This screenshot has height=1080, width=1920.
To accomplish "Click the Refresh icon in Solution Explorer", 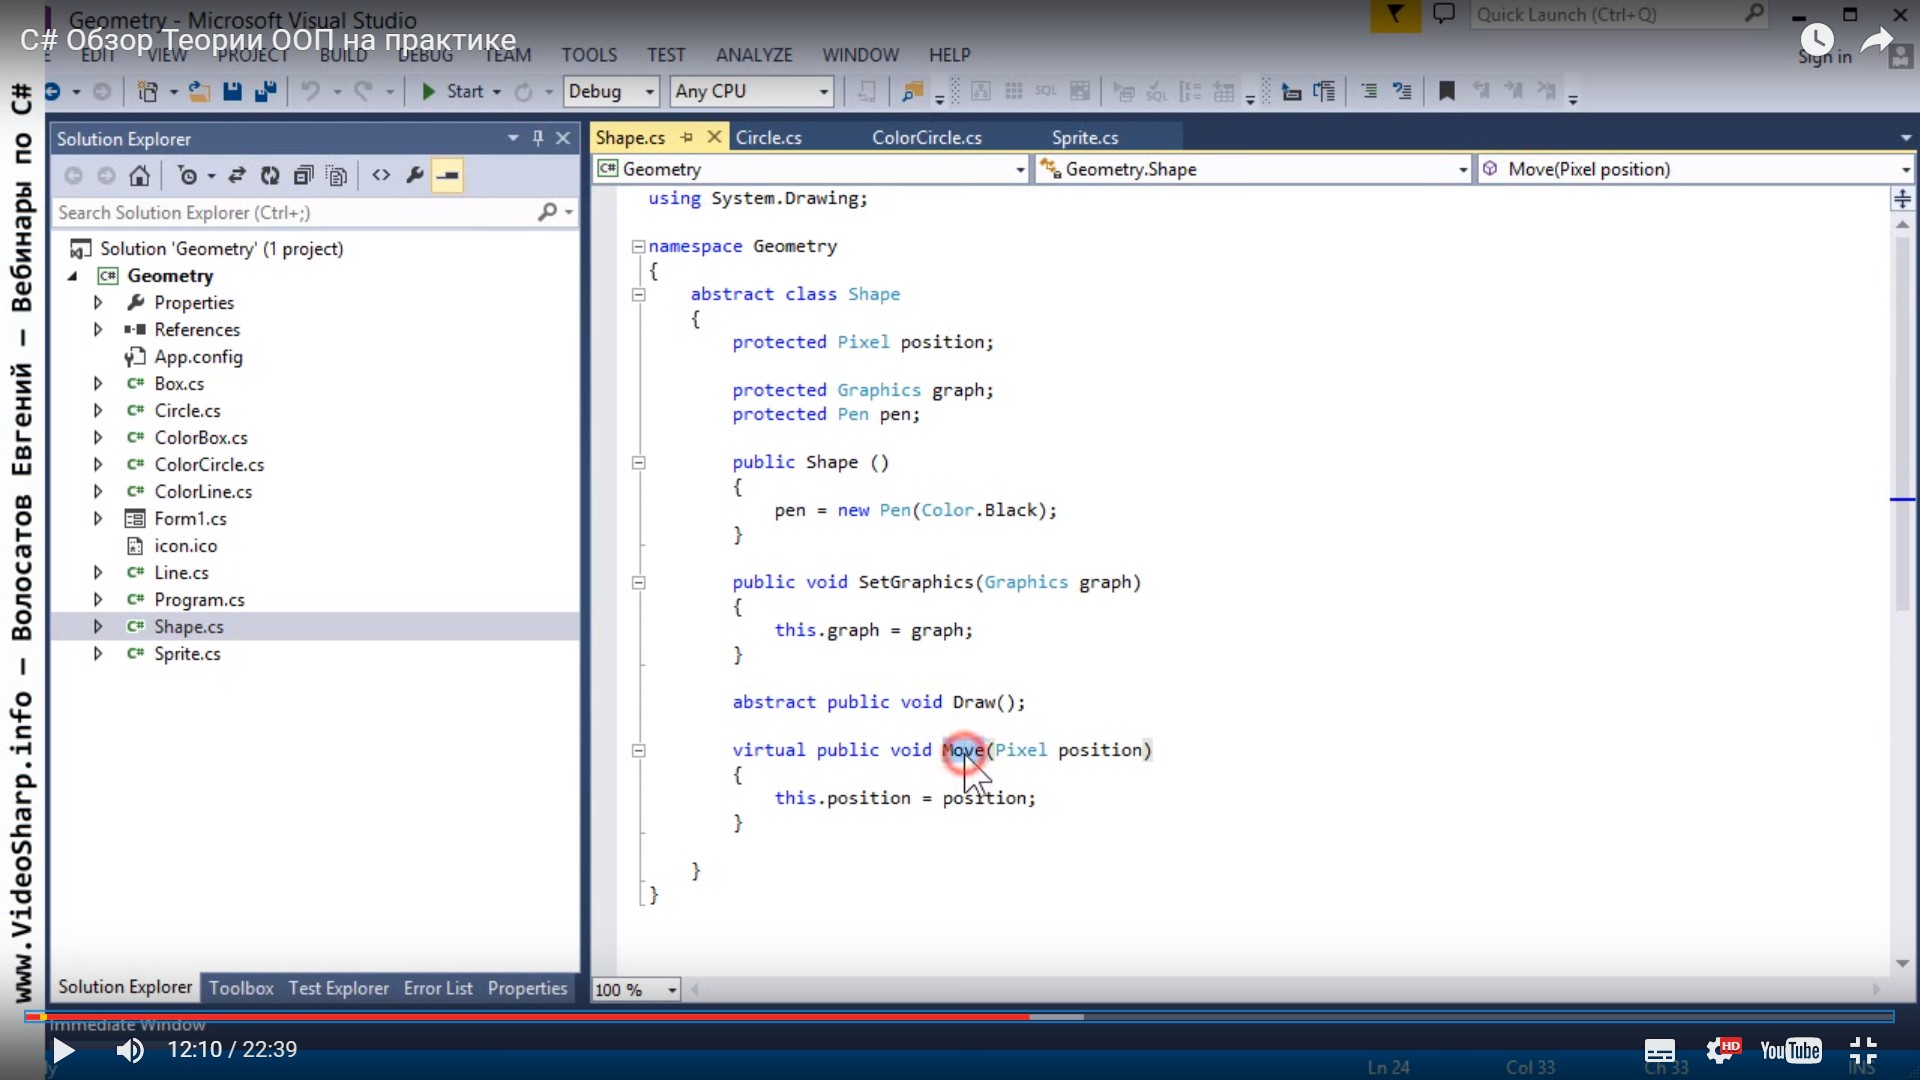I will pos(270,175).
